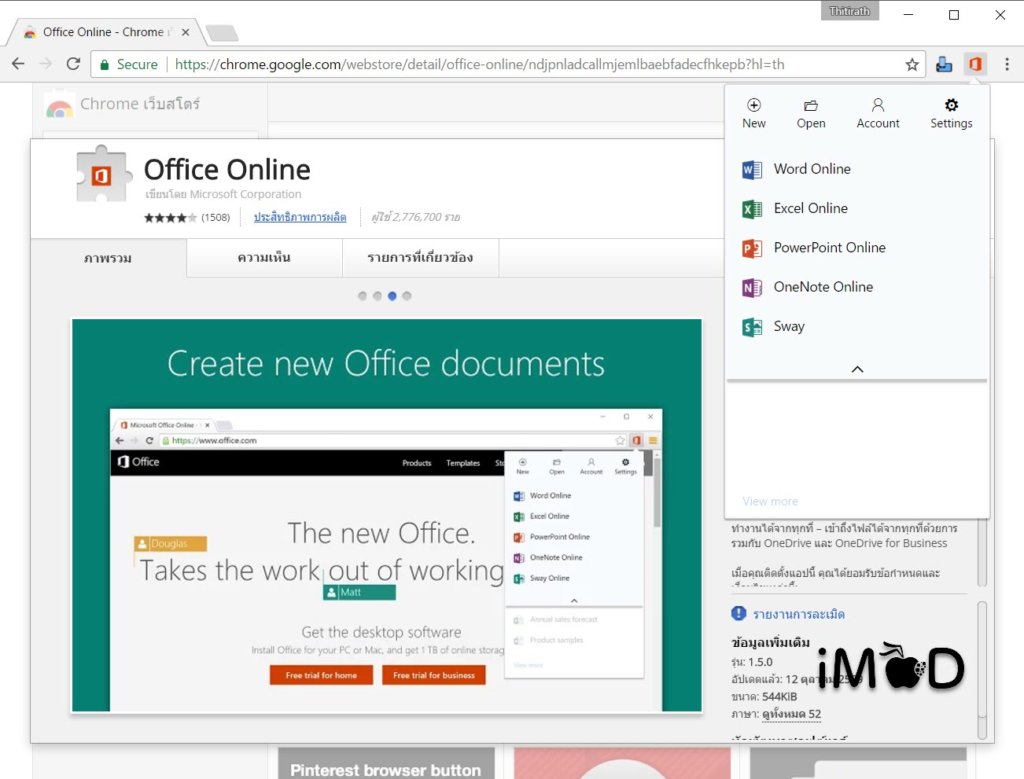Viewport: 1024px width, 779px height.
Task: Switch to the รายการที่เกี่ยวข้อง tab
Action: pos(420,258)
